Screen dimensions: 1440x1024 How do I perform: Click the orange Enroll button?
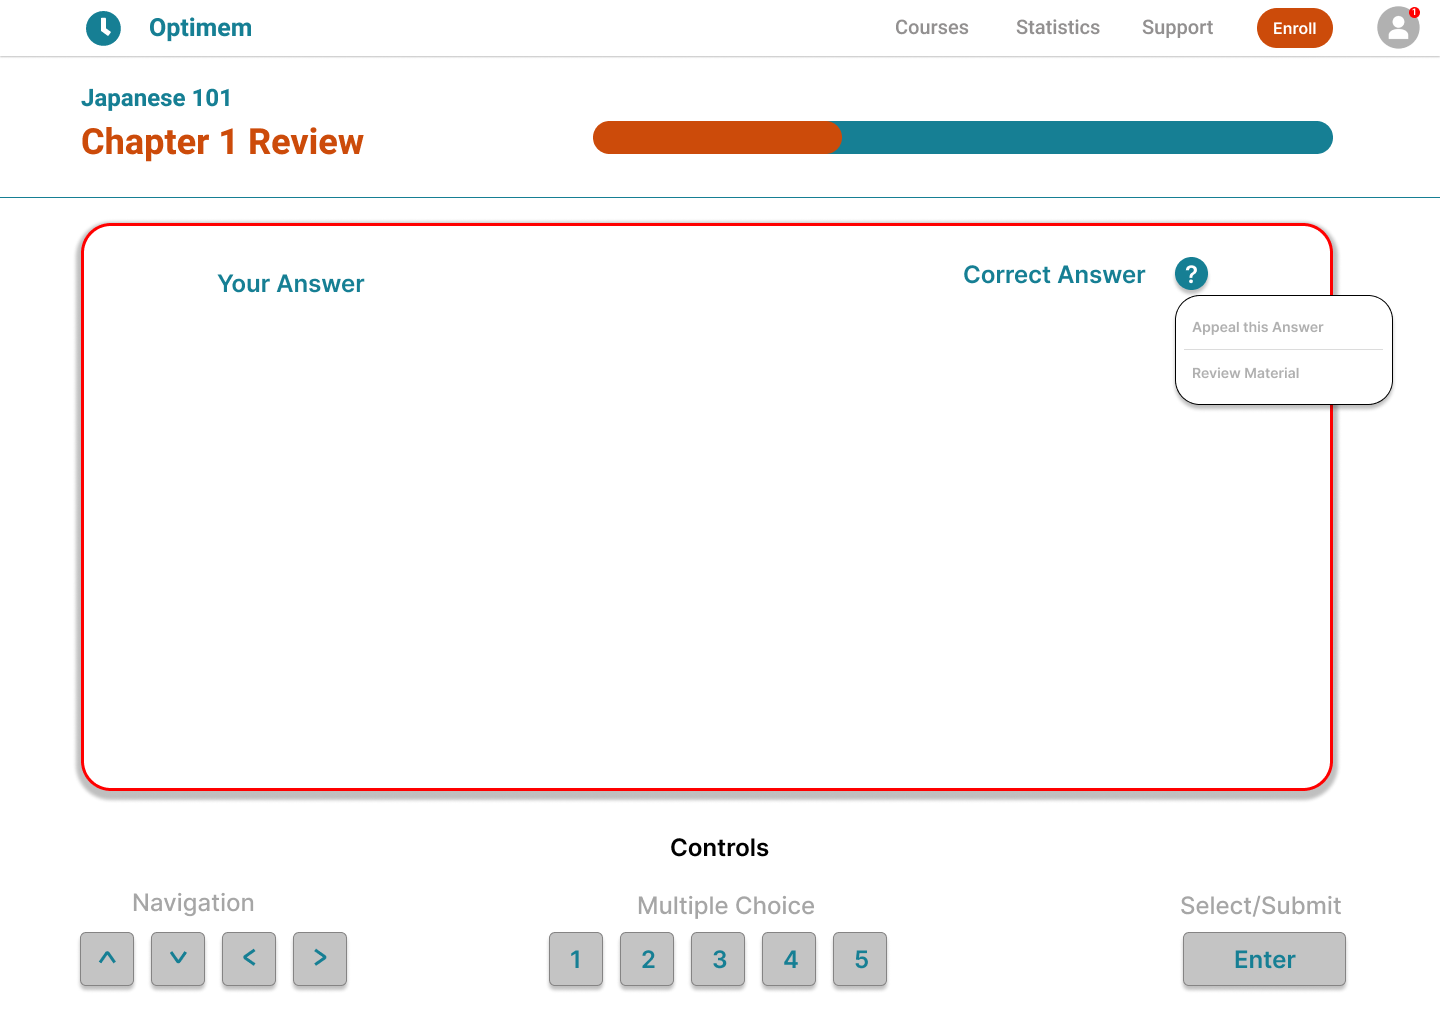point(1294,28)
